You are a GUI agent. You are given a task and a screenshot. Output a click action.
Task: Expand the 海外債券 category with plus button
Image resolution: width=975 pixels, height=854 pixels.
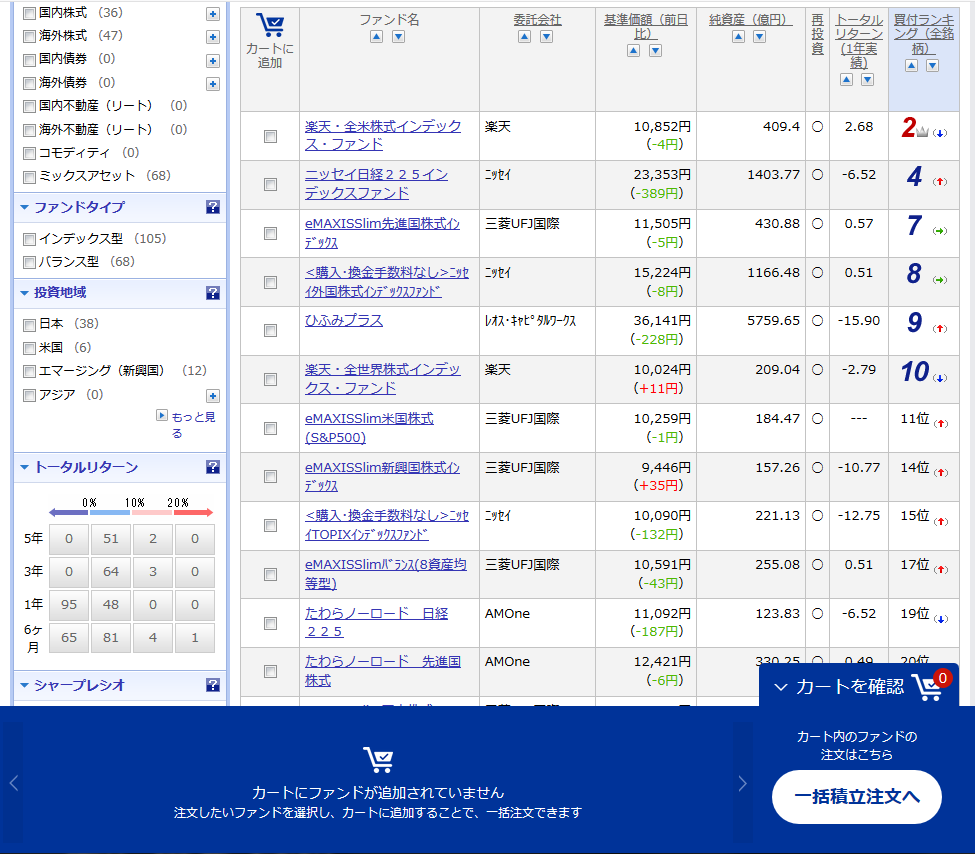(213, 84)
